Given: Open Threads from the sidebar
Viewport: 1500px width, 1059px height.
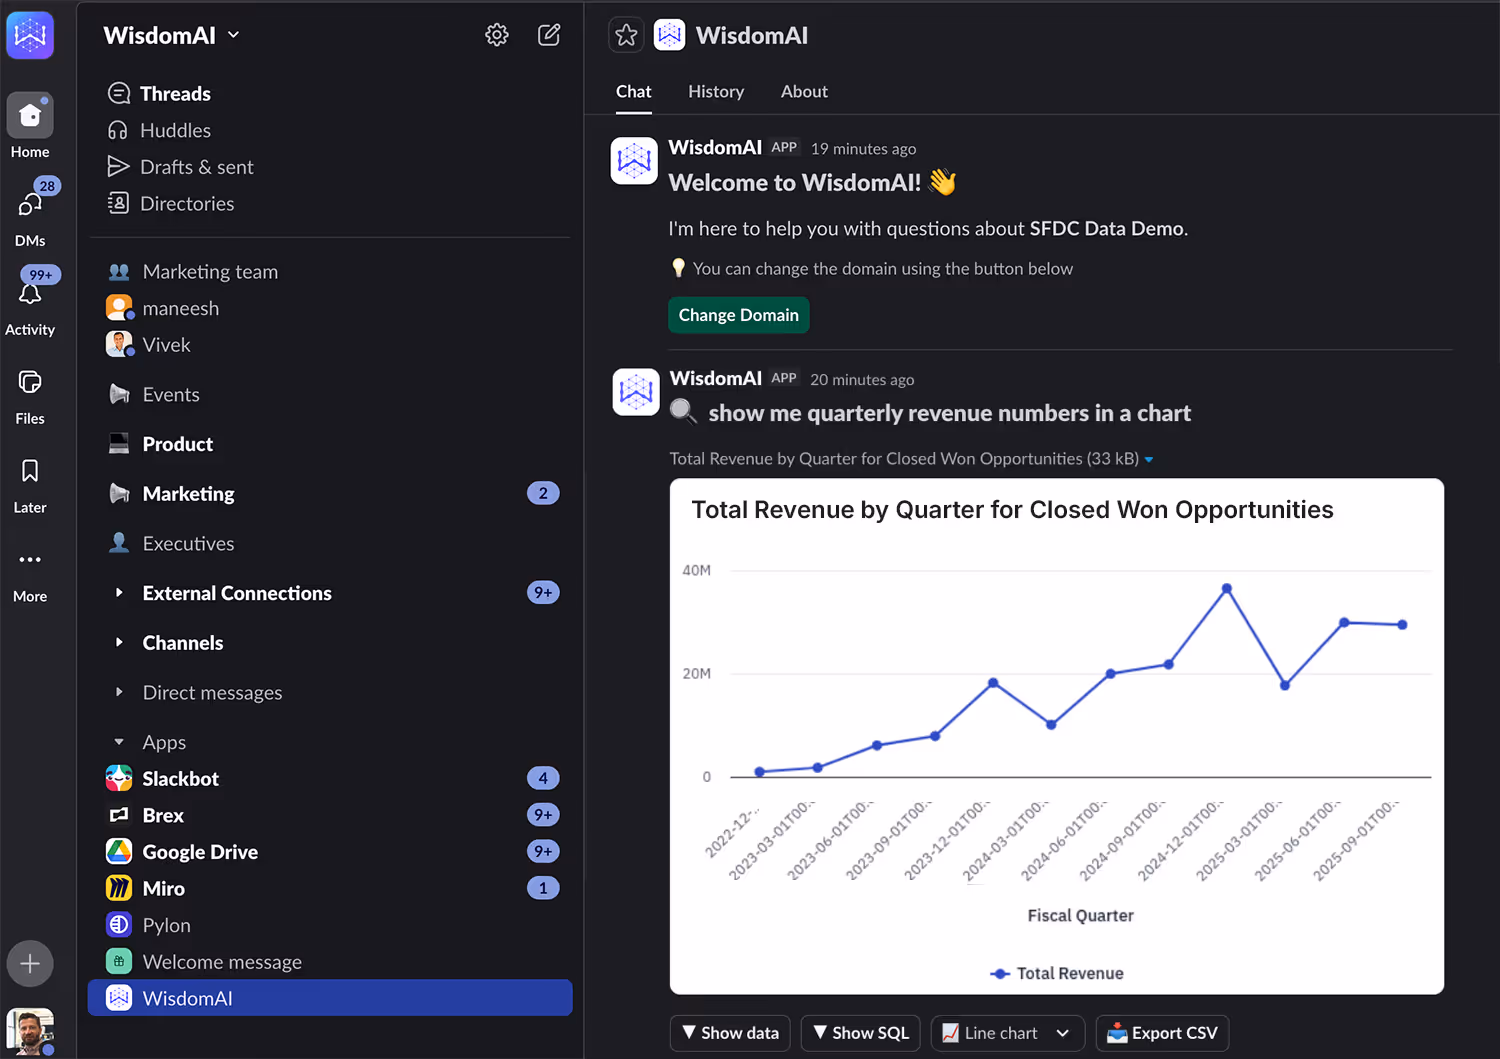Looking at the screenshot, I should click(175, 93).
